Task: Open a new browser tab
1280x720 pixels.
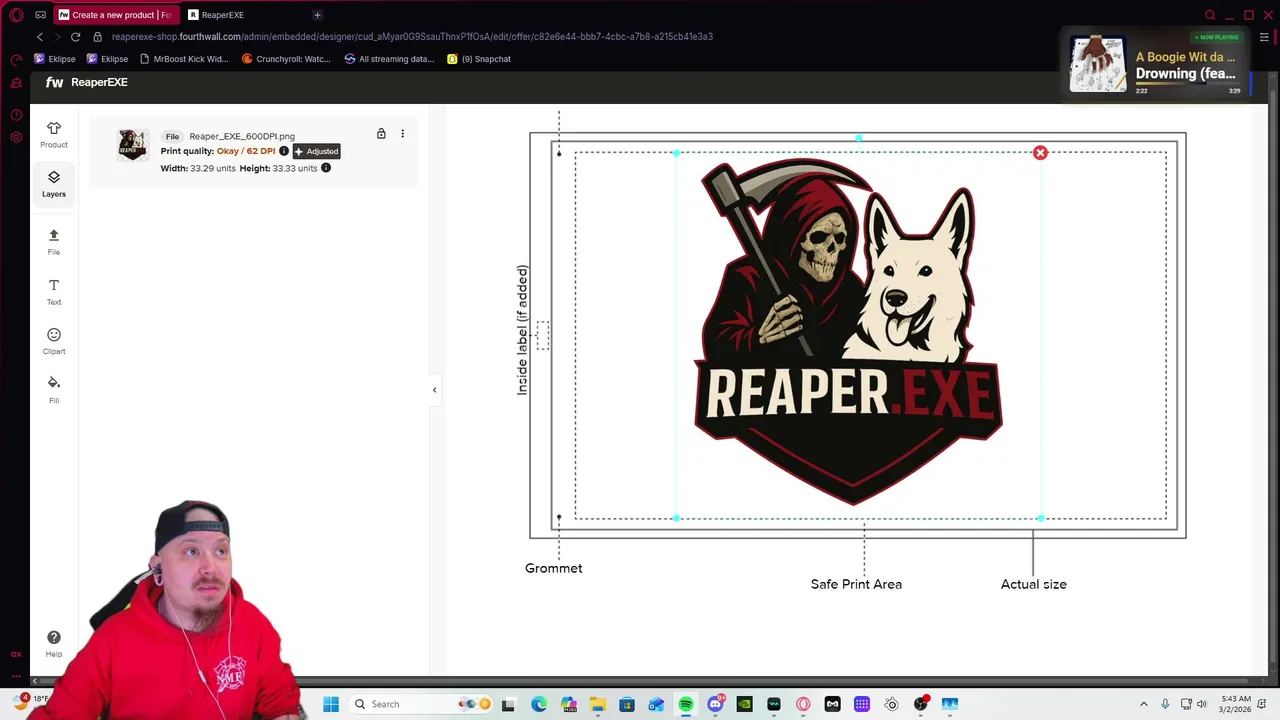Action: click(317, 15)
